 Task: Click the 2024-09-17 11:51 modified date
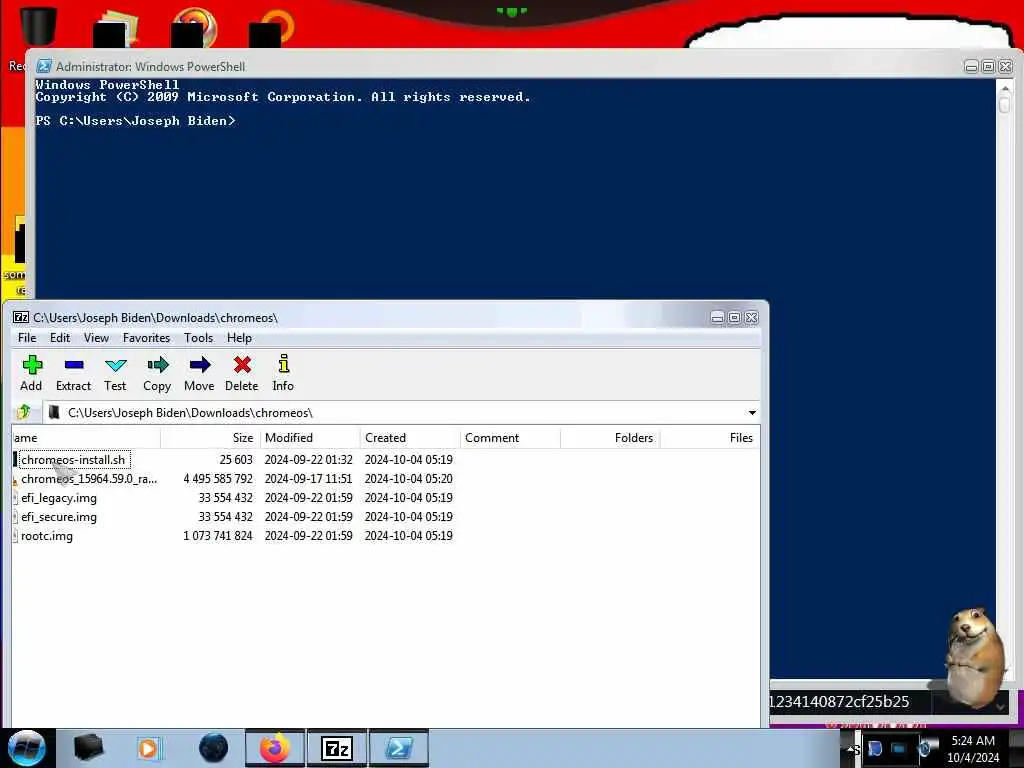(x=308, y=479)
